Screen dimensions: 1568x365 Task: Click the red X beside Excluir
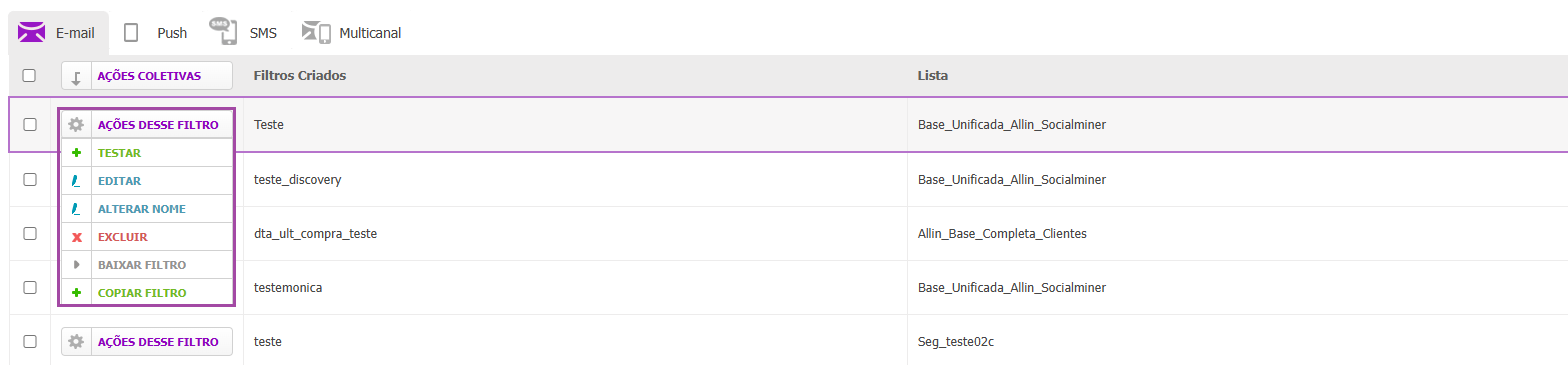[76, 237]
